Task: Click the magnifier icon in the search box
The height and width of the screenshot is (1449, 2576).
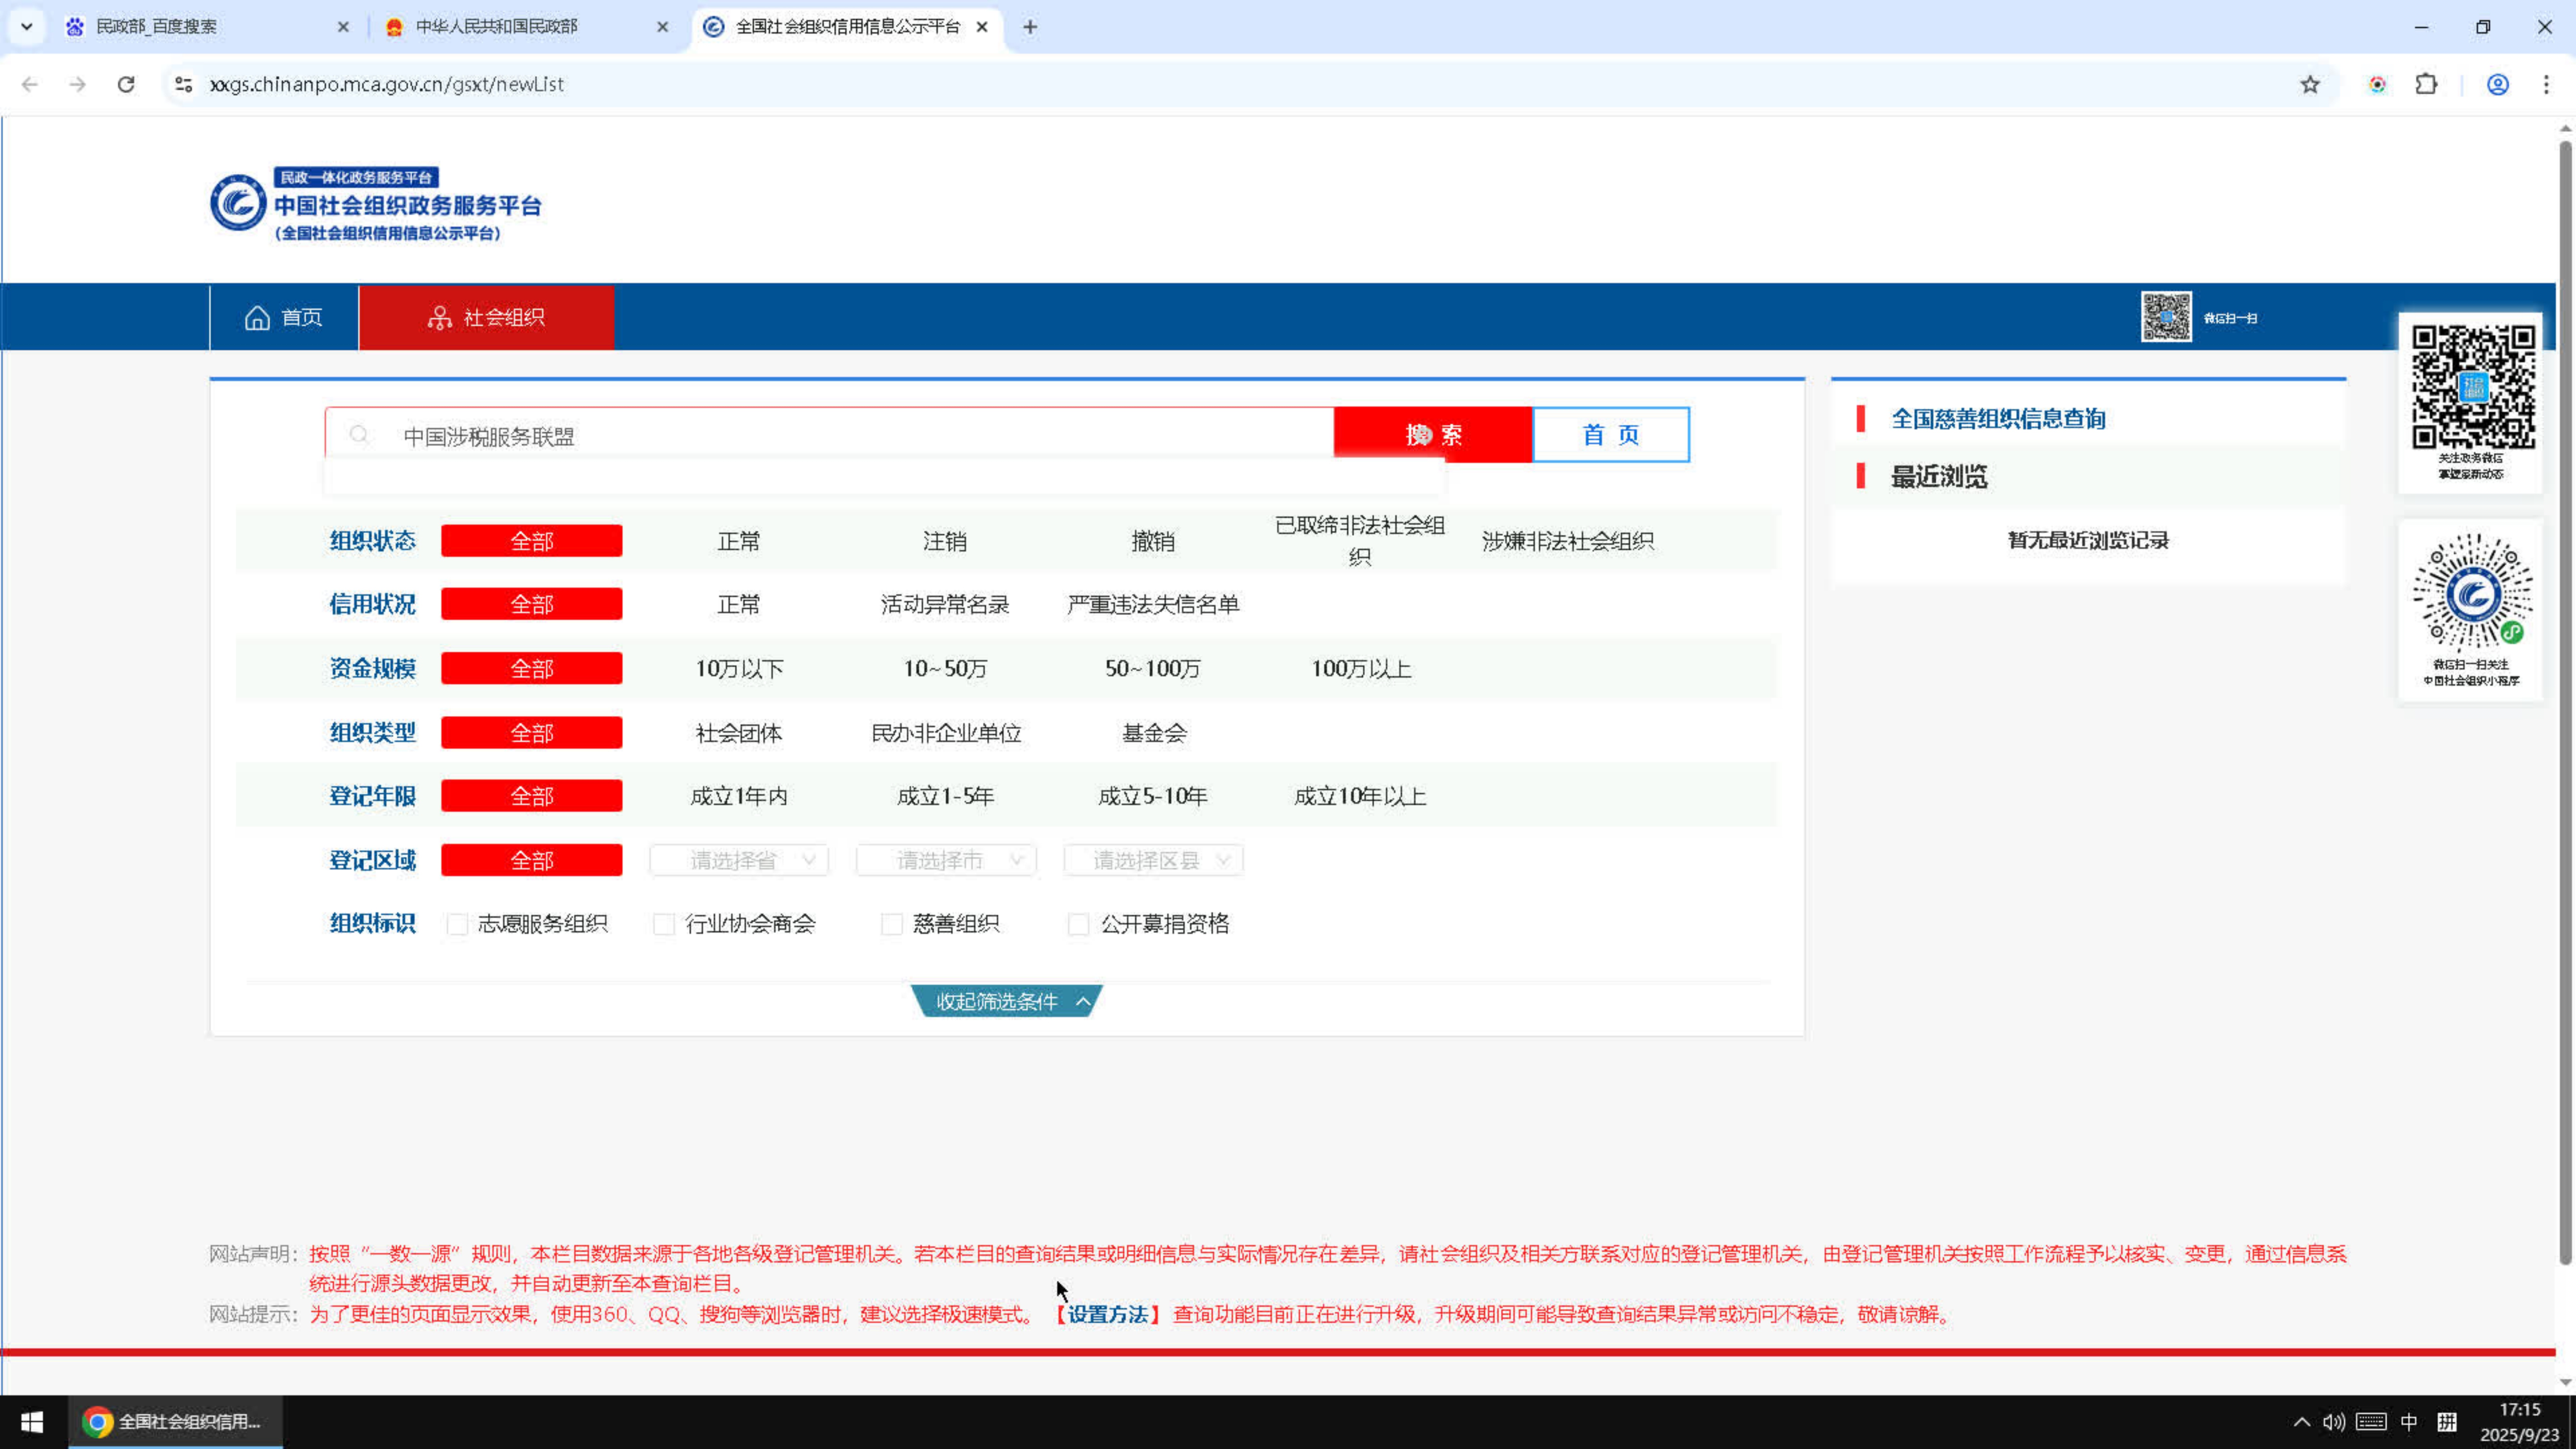Action: 359,435
